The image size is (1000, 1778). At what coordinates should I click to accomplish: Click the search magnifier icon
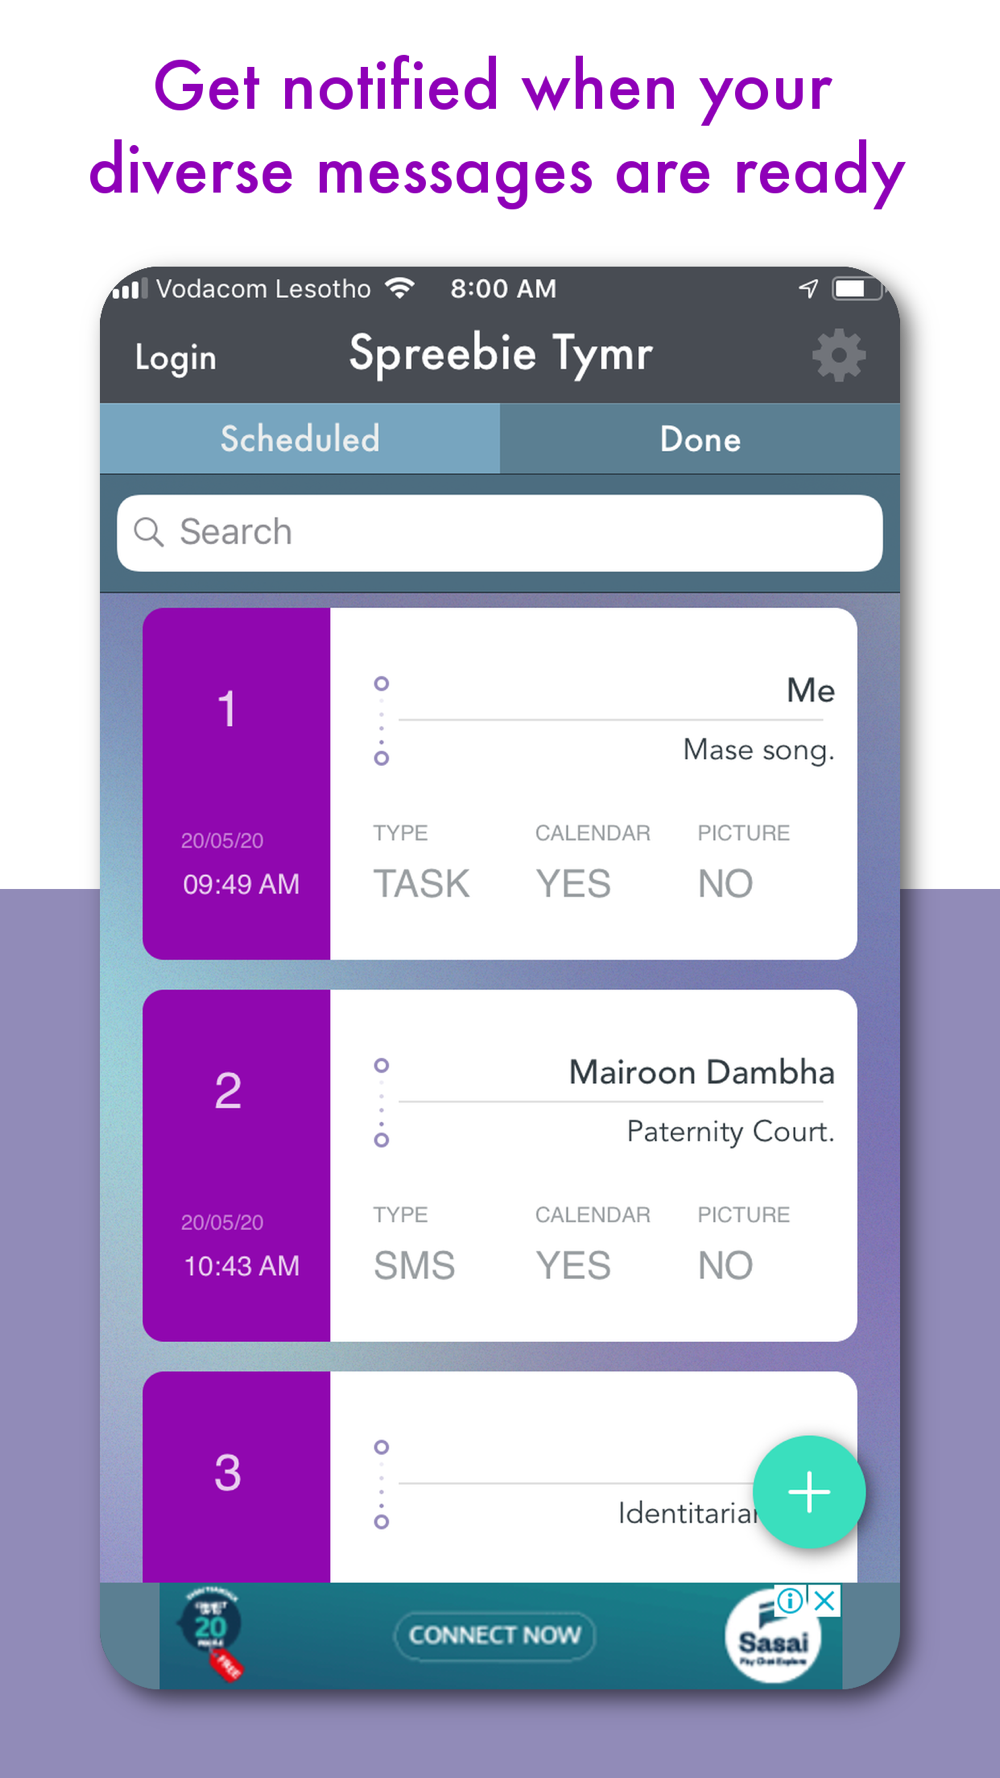[x=149, y=532]
